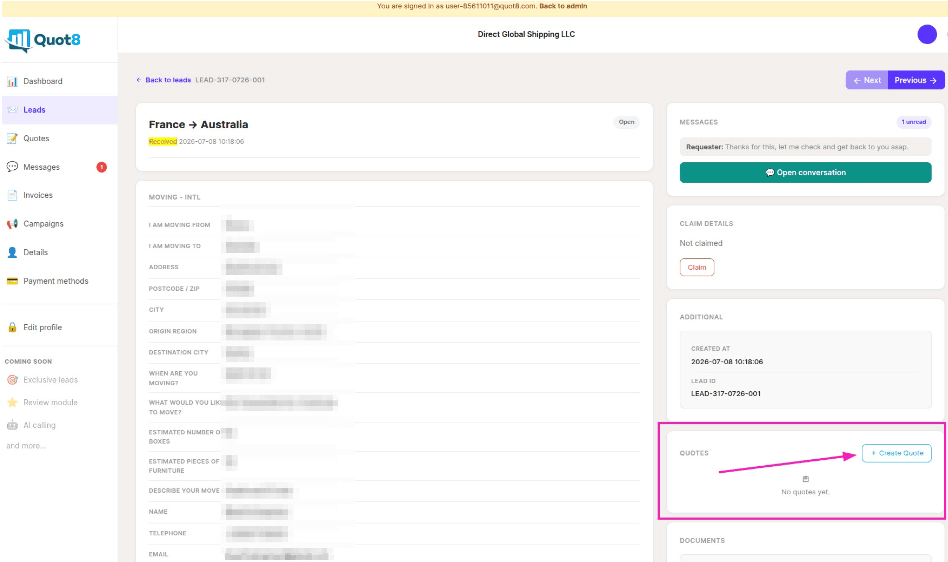Open conversation with the requester

(805, 172)
